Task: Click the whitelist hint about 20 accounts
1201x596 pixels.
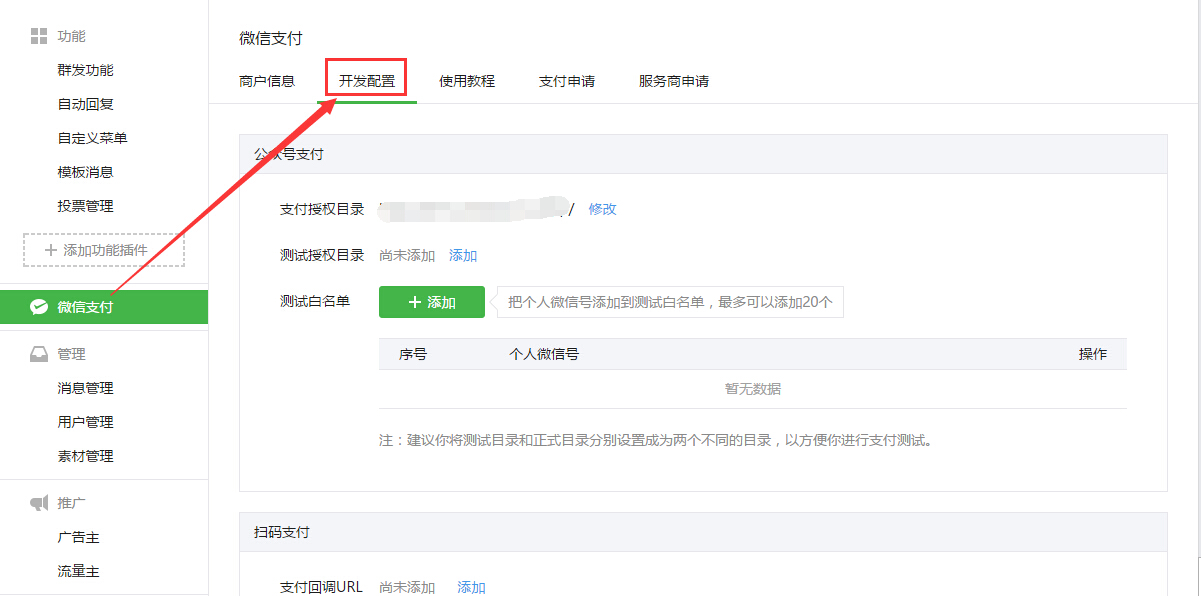Action: (x=670, y=302)
